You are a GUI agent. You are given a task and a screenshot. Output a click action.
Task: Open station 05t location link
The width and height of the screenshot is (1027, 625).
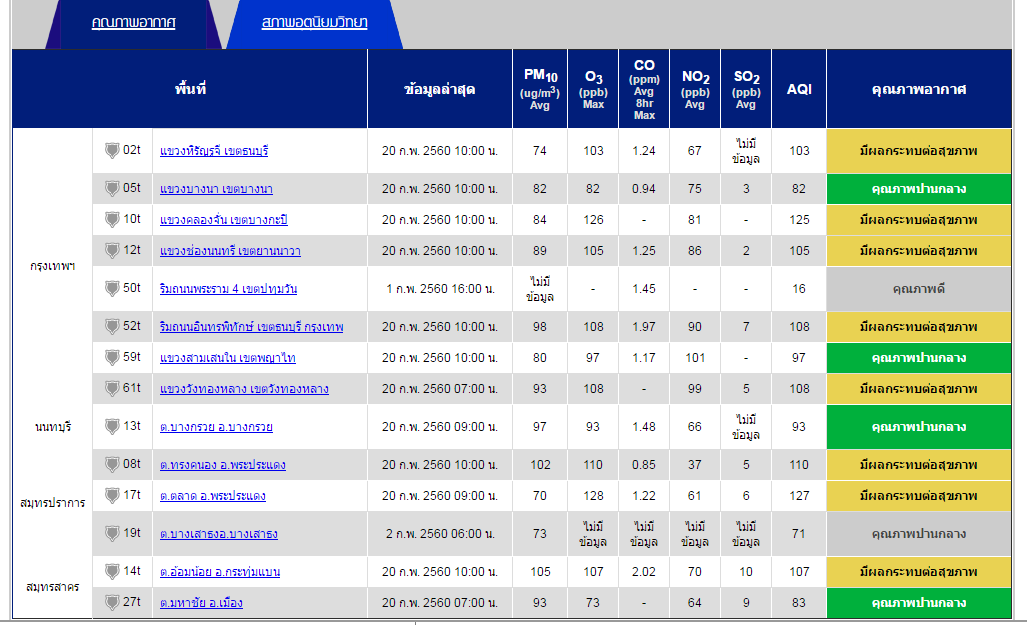tap(216, 189)
